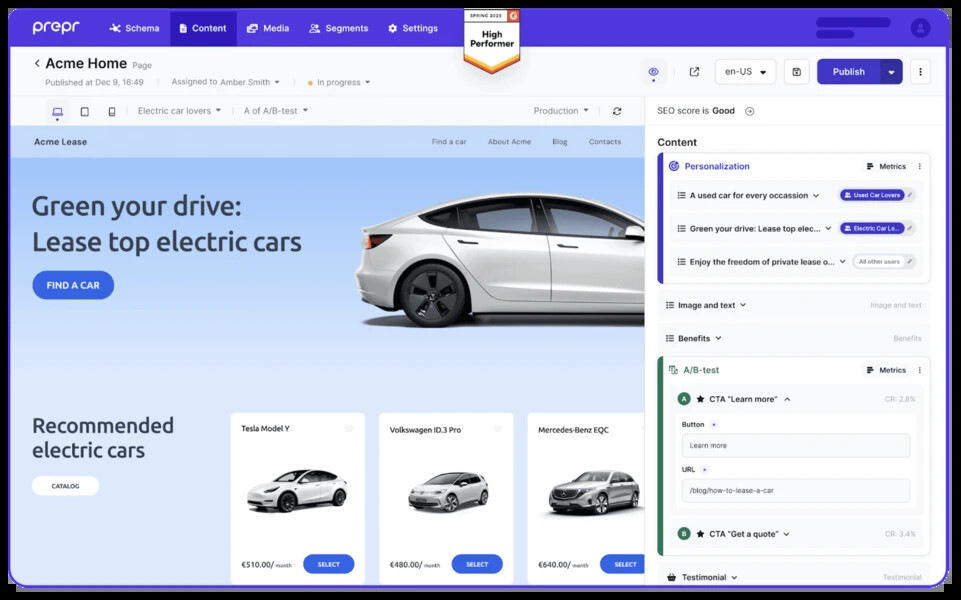Expand the Testimonial section
The width and height of the screenshot is (961, 600).
pos(734,577)
